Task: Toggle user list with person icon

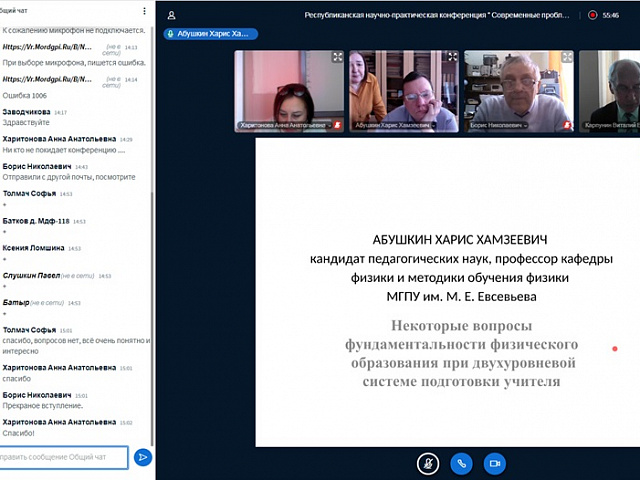Action: click(x=172, y=15)
